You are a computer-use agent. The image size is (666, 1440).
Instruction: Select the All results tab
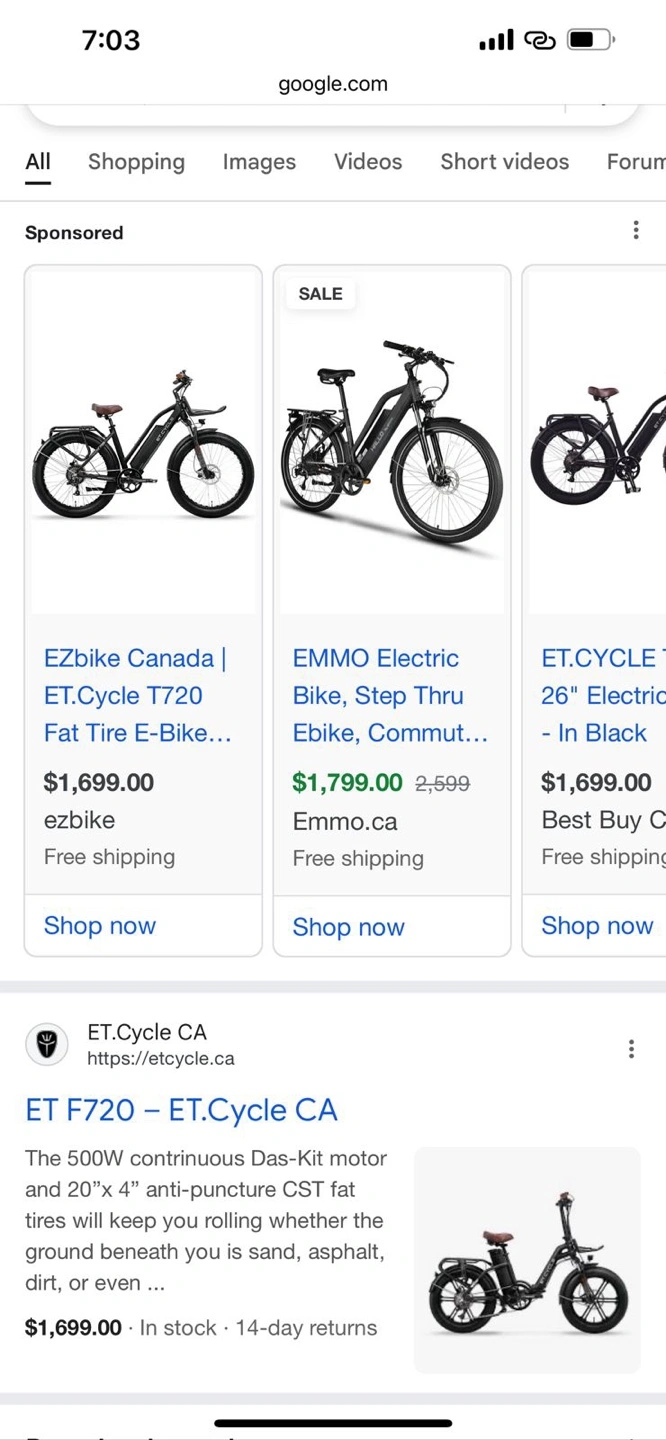pyautogui.click(x=38, y=162)
